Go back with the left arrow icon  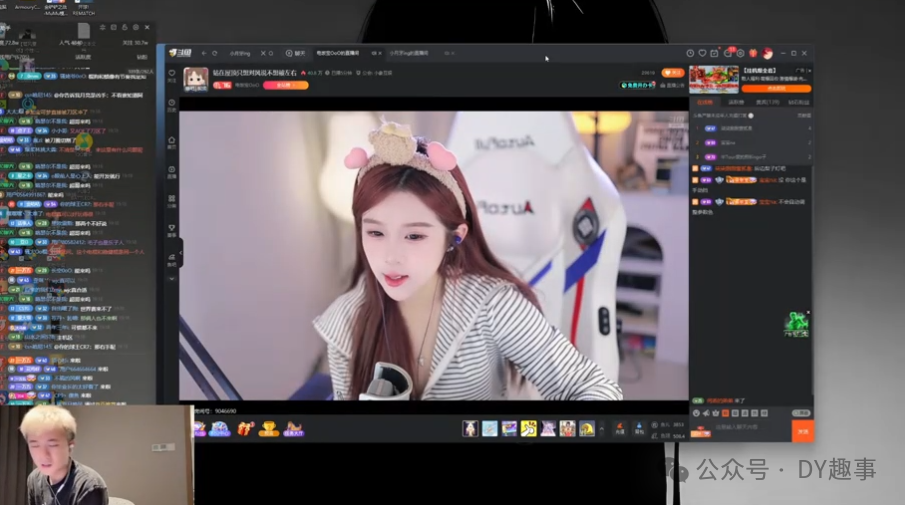204,53
